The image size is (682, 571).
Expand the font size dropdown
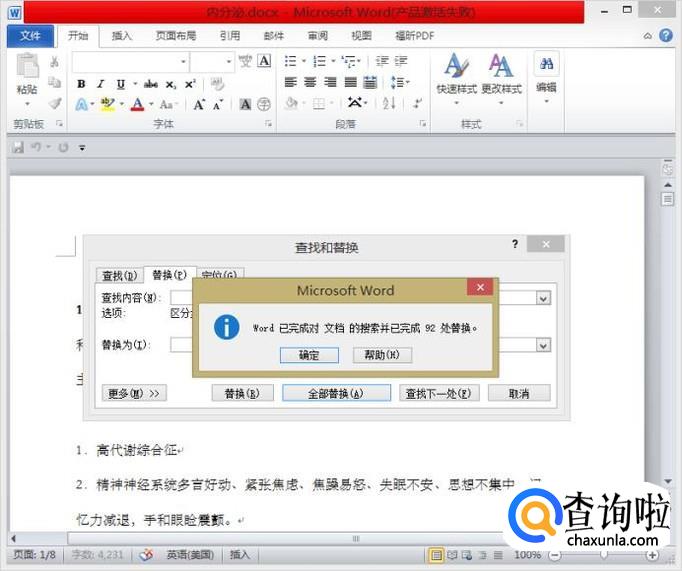pos(227,62)
